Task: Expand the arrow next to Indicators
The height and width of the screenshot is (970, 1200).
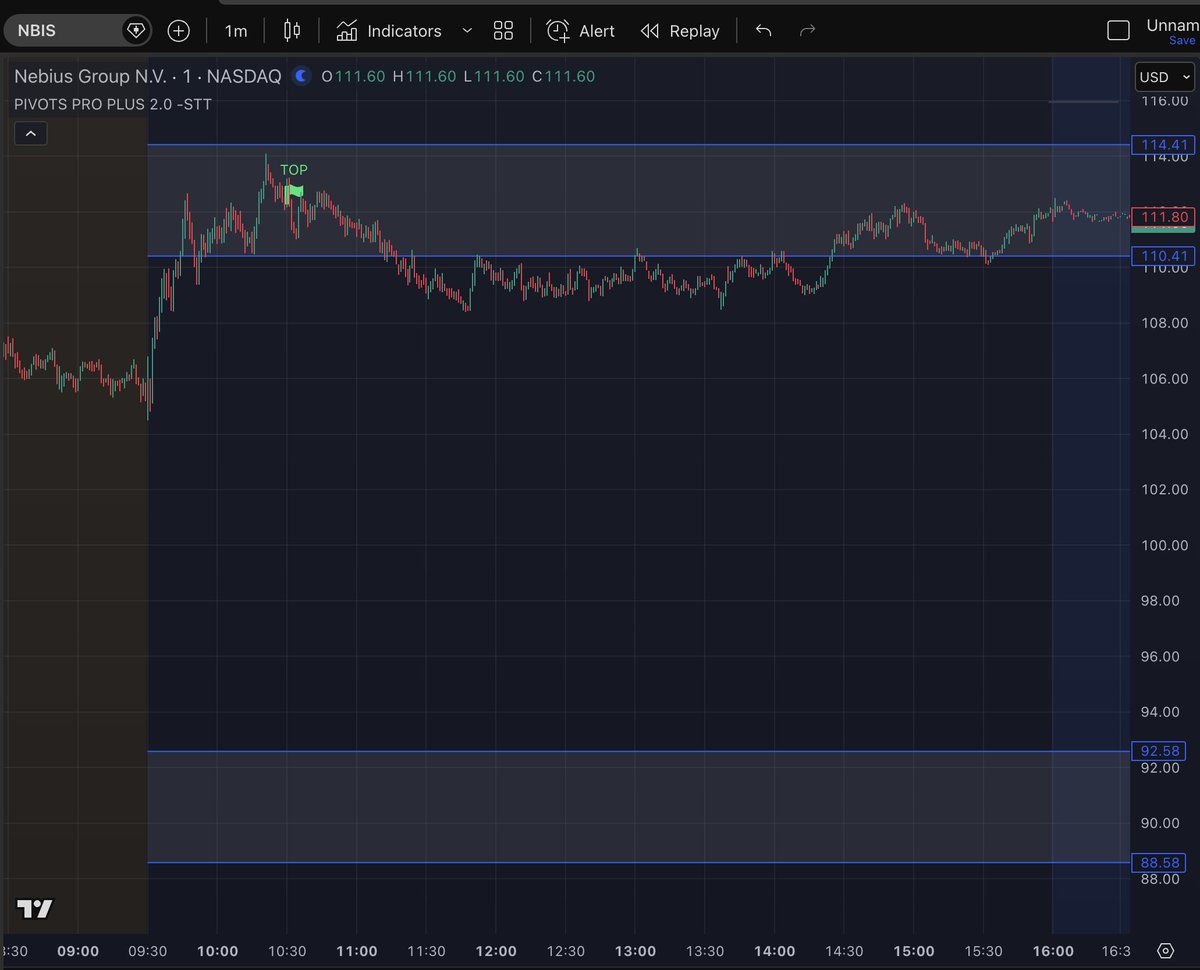Action: pos(467,31)
